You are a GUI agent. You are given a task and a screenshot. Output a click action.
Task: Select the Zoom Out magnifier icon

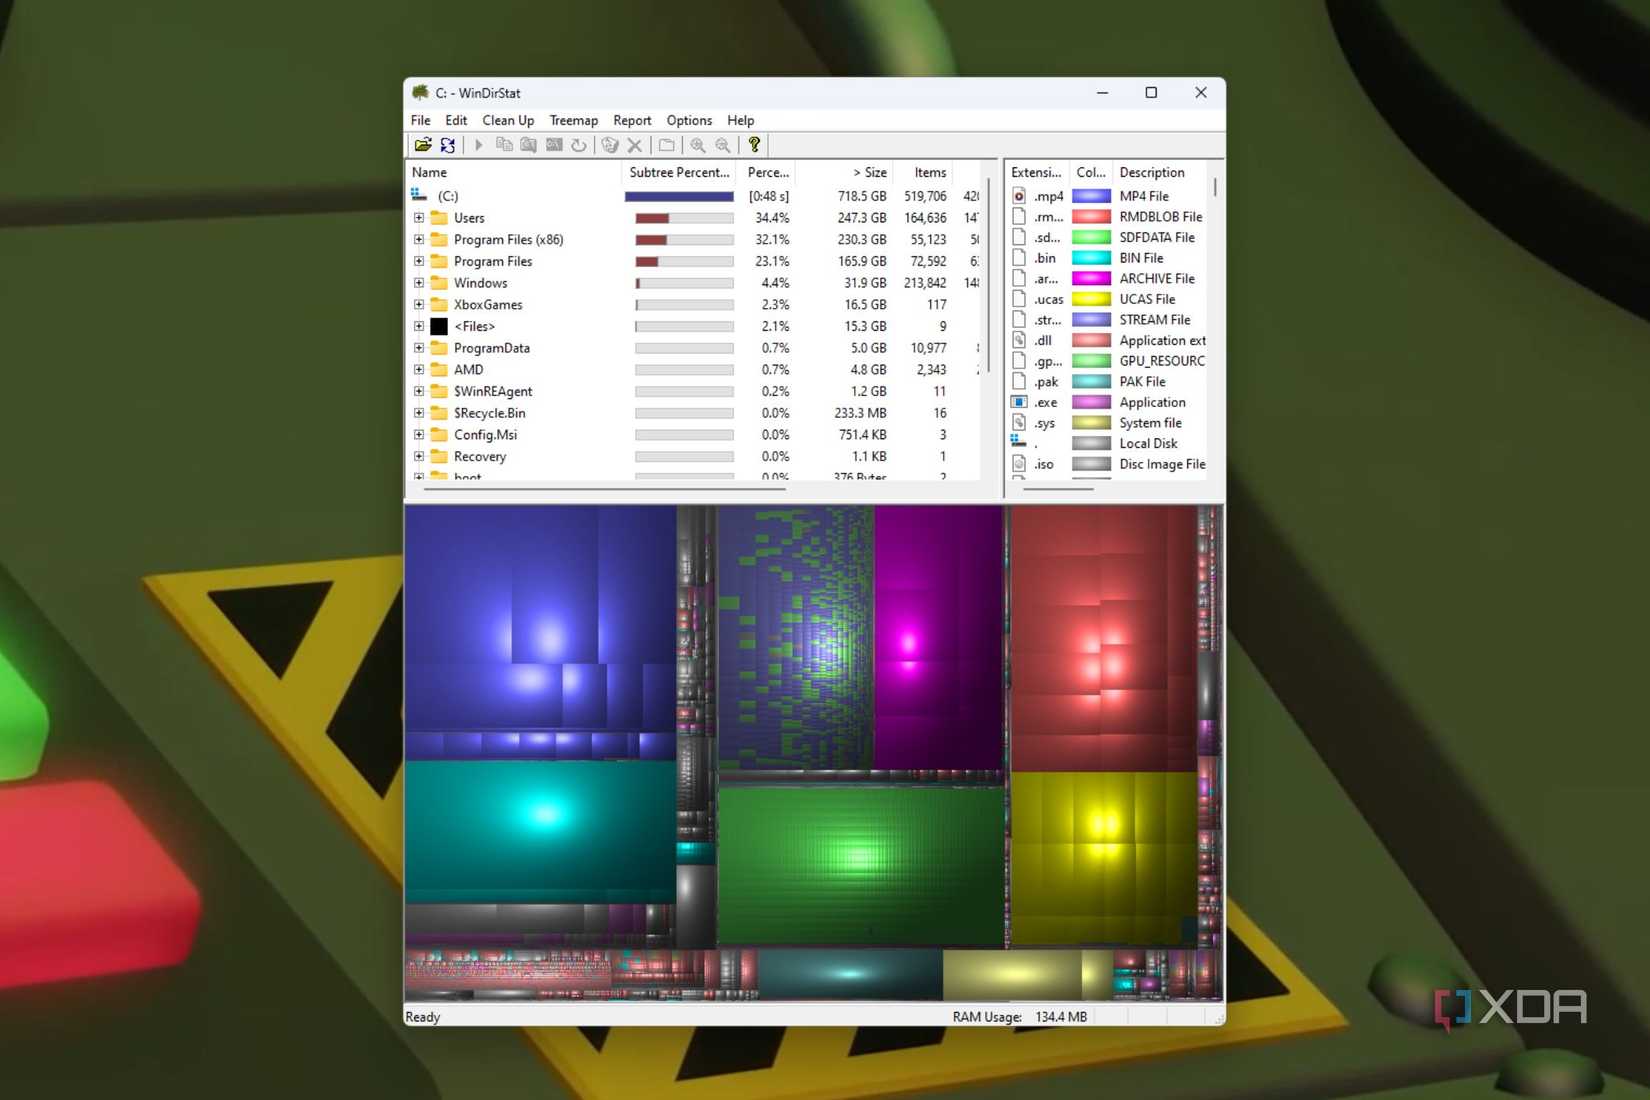coord(723,145)
